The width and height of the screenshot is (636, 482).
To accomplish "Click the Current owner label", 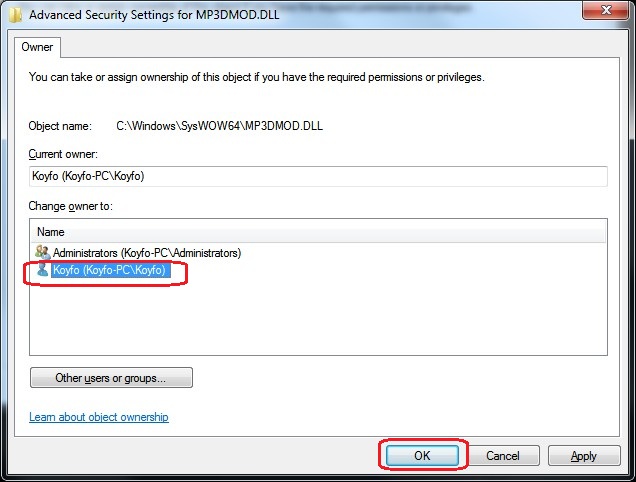I will 63,154.
